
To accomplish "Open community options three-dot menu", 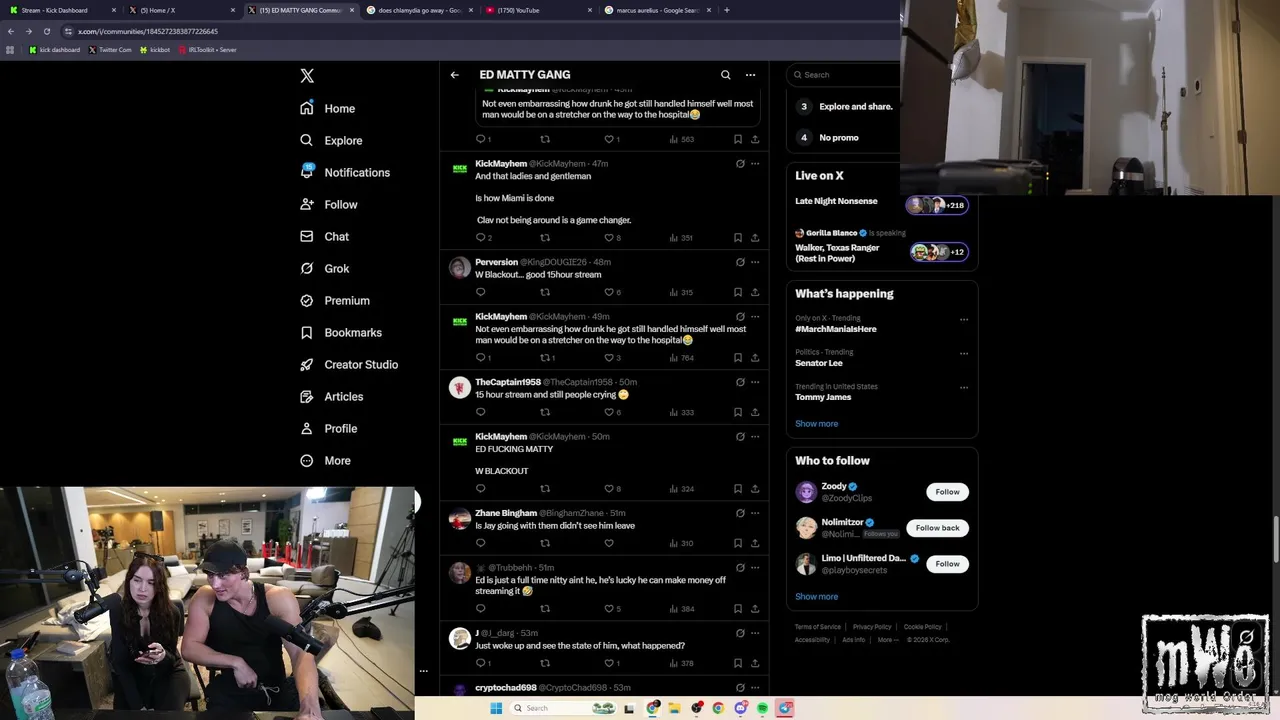I will click(750, 75).
